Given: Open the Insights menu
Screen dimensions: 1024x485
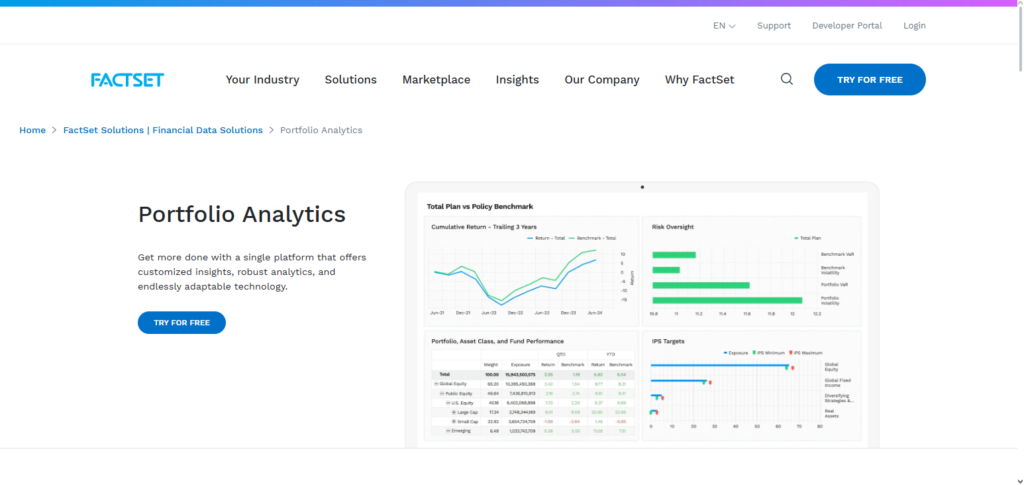Looking at the screenshot, I should click(517, 80).
